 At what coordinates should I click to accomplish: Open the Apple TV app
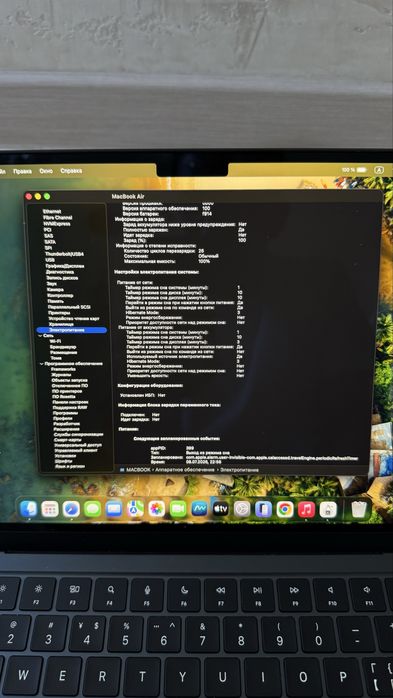[221, 509]
